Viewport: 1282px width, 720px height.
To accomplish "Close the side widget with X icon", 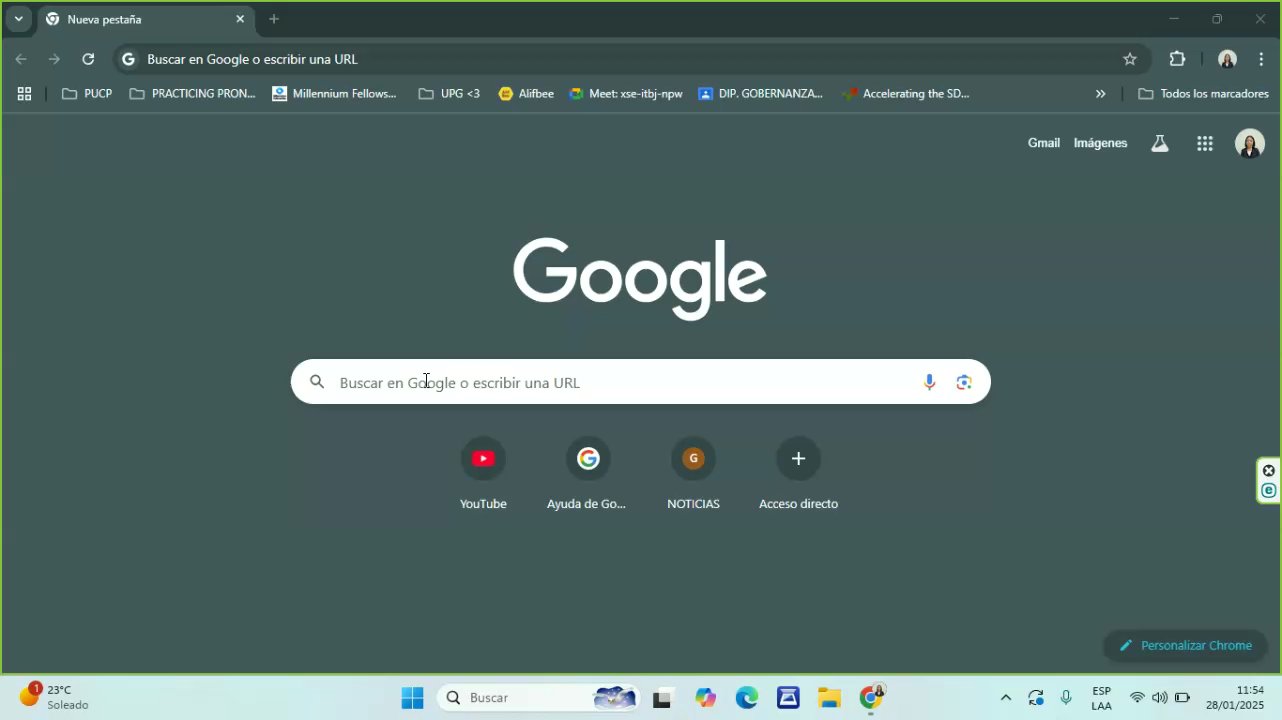I will pyautogui.click(x=1269, y=471).
